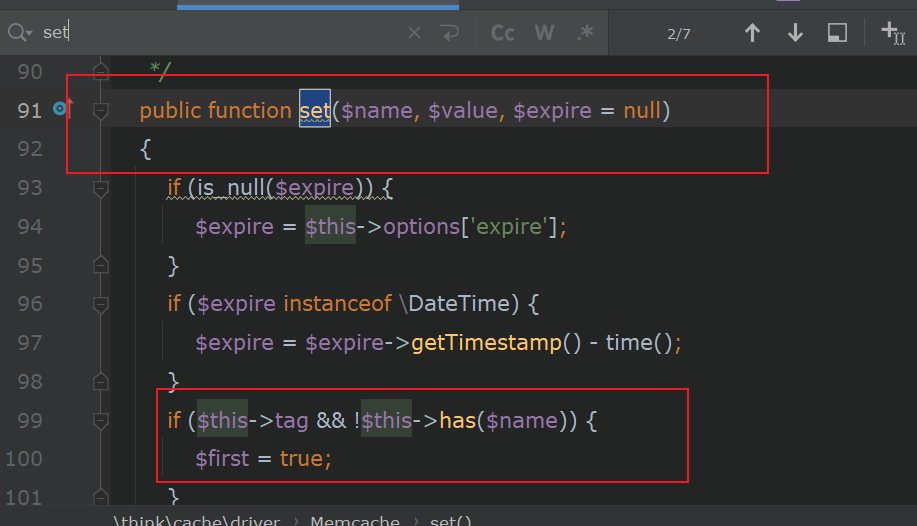
Task: Open search history via magnifier icon
Action: pyautogui.click(x=19, y=33)
